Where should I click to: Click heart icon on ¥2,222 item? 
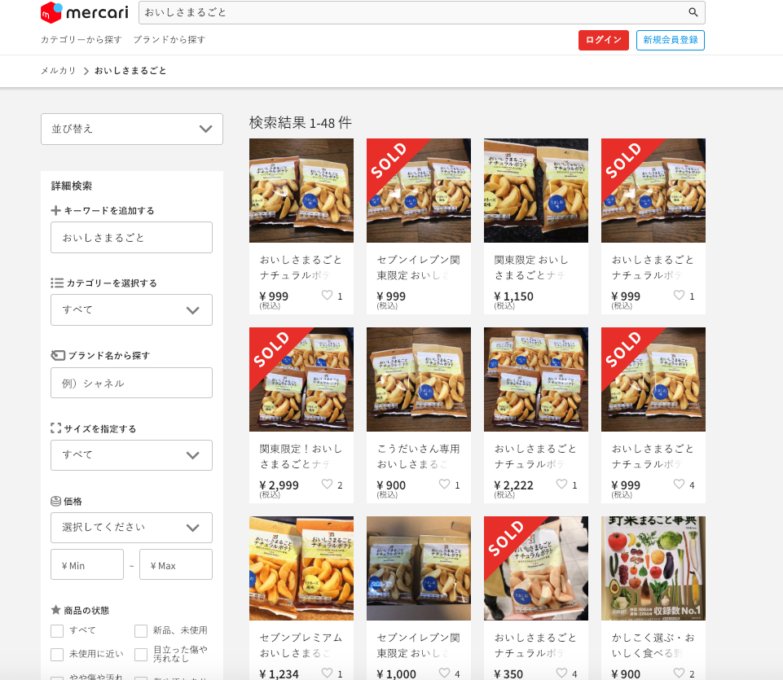tap(562, 484)
